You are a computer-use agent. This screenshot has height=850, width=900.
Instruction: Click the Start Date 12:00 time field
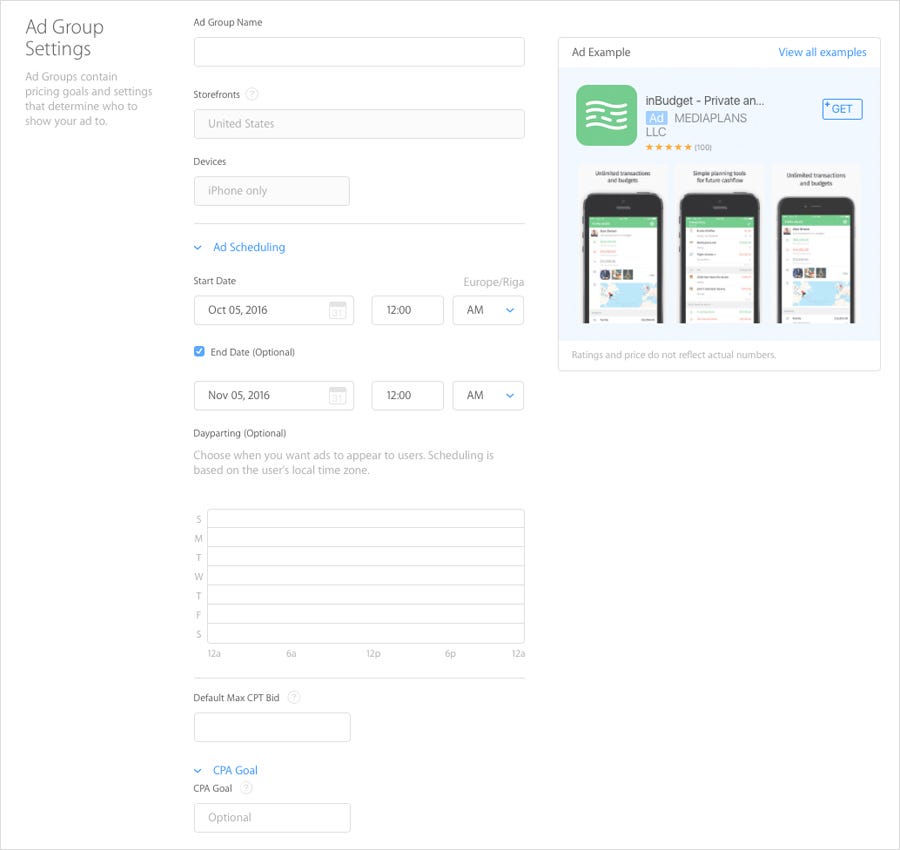(x=408, y=310)
